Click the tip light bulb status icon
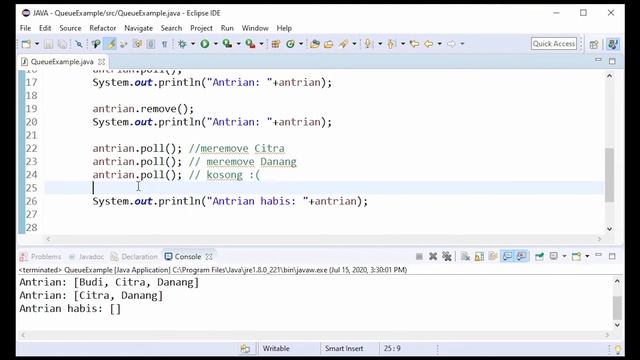640x360 pixels. tap(618, 349)
